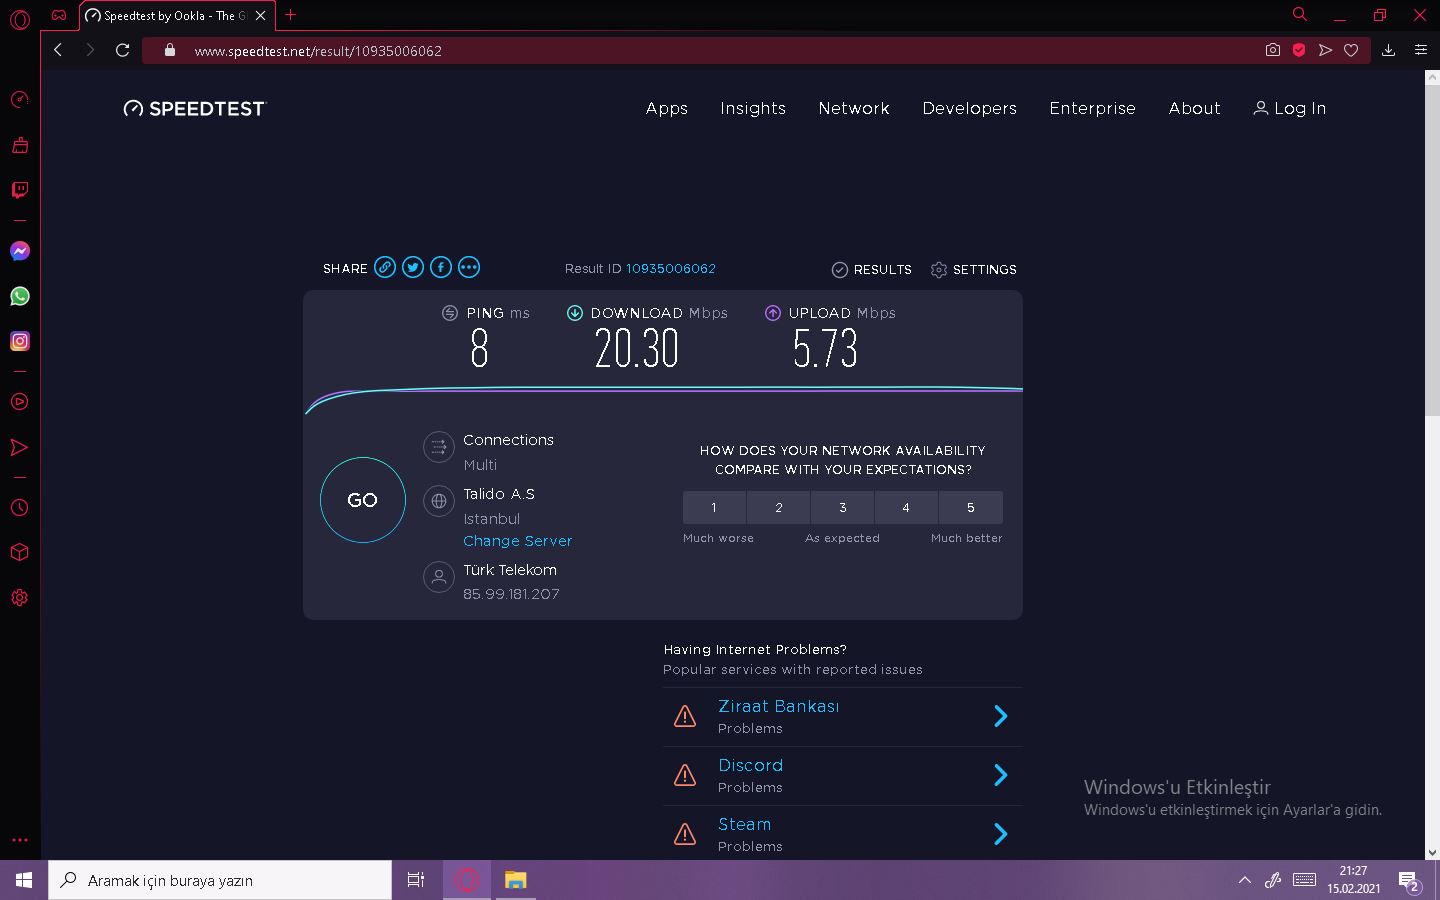
Task: Open Result ID 10935006062 link
Action: coord(671,268)
